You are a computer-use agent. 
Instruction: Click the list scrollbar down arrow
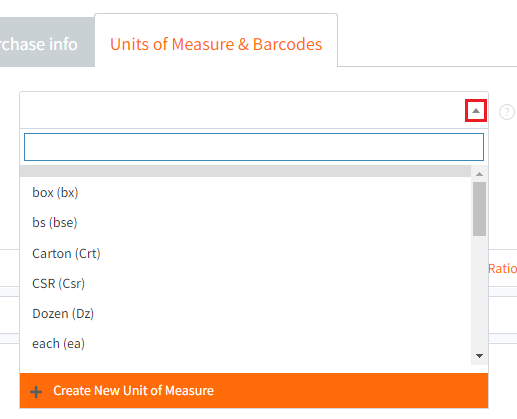479,356
